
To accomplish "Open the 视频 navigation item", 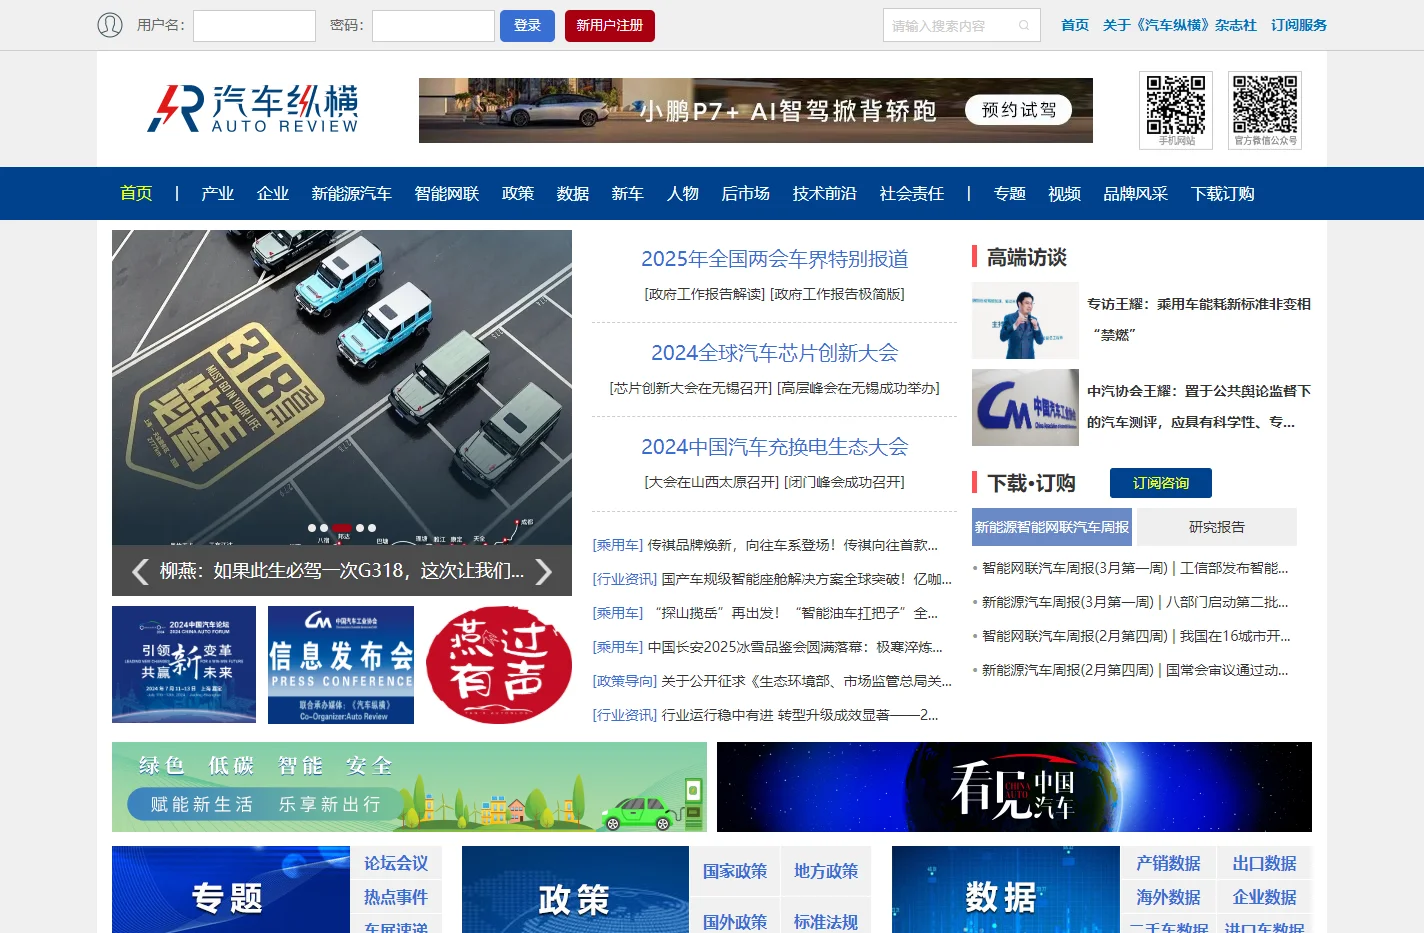I will (1065, 193).
